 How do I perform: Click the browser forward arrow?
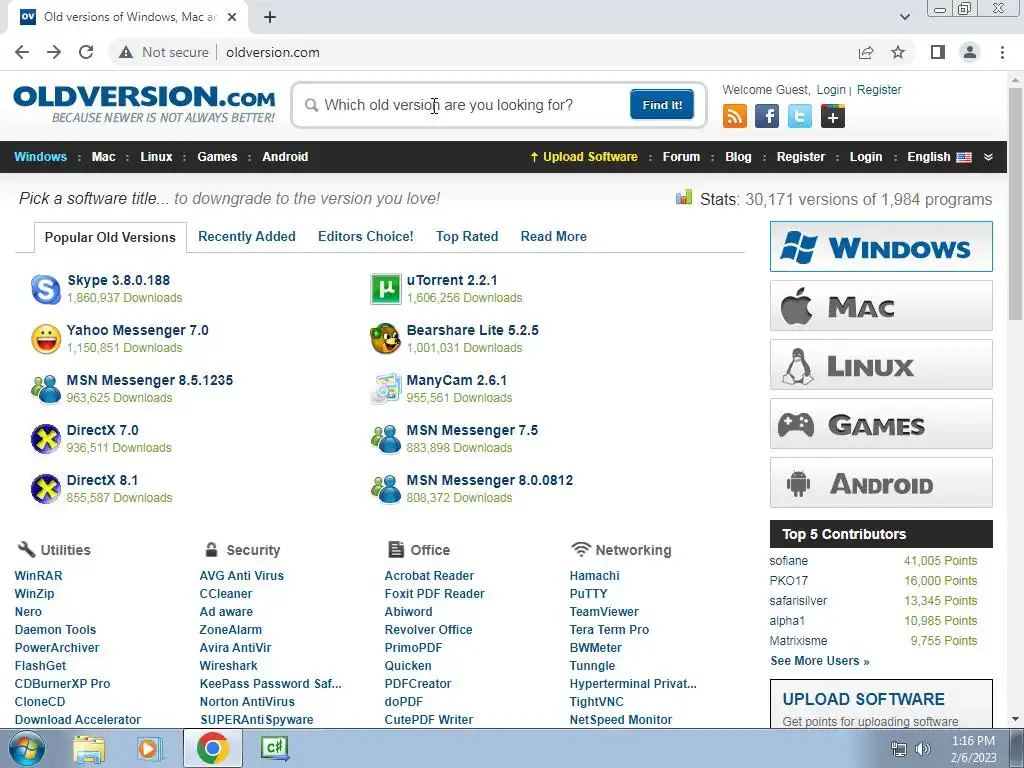[54, 52]
